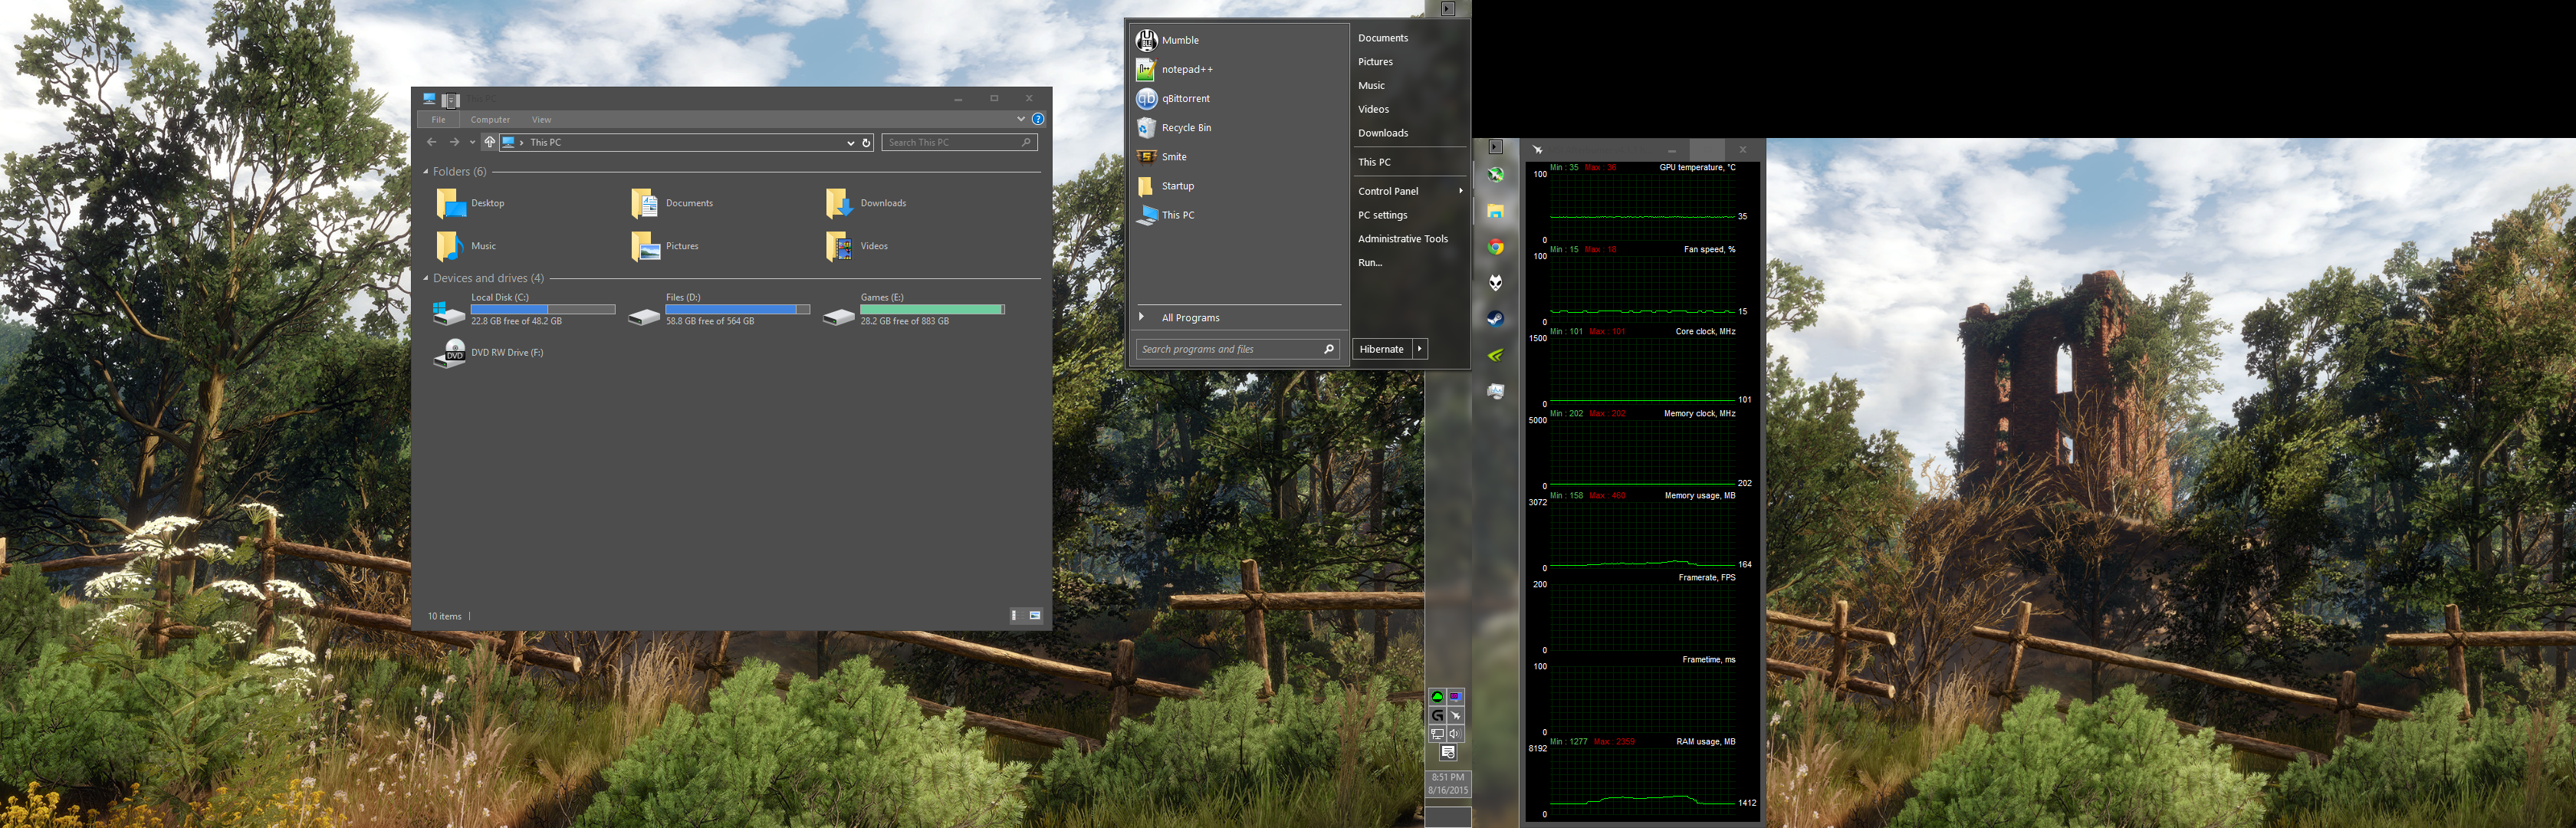Collapse the Folders (6) group
This screenshot has height=828, width=2576.
pos(425,172)
